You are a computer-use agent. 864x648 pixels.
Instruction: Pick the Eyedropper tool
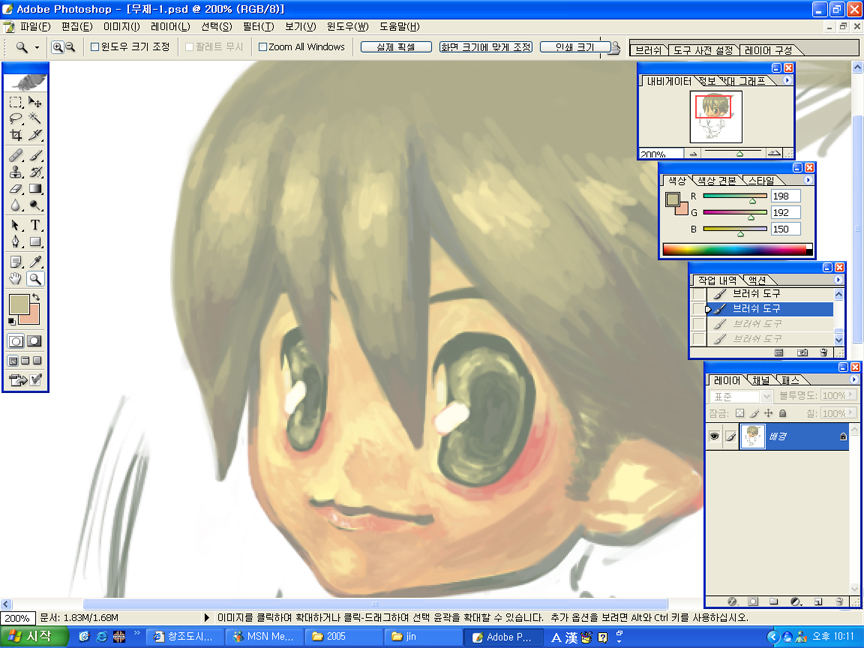(x=35, y=262)
